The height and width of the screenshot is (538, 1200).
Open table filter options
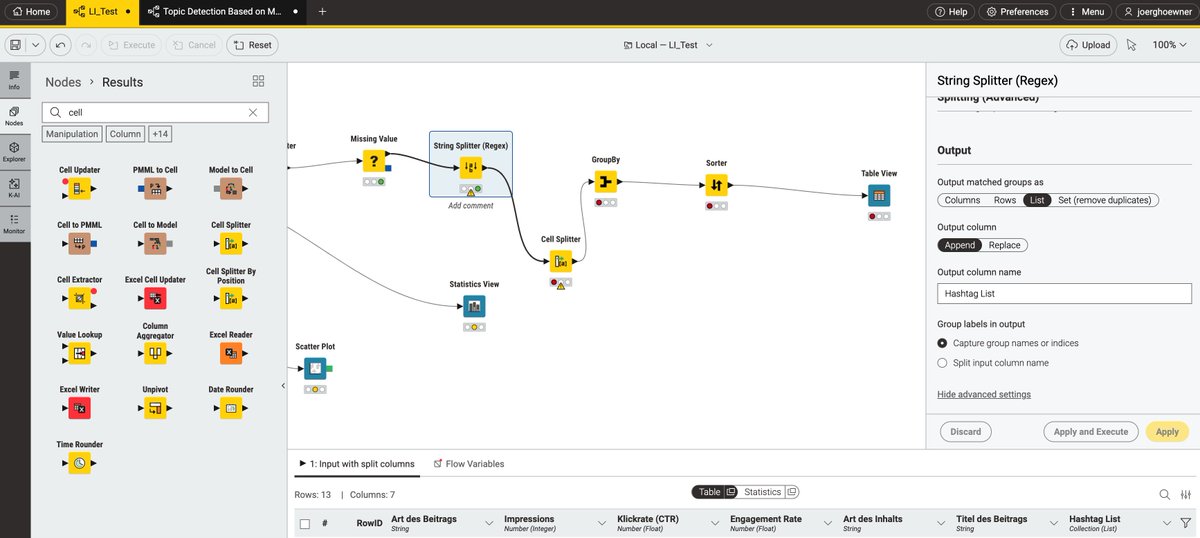tap(1185, 522)
